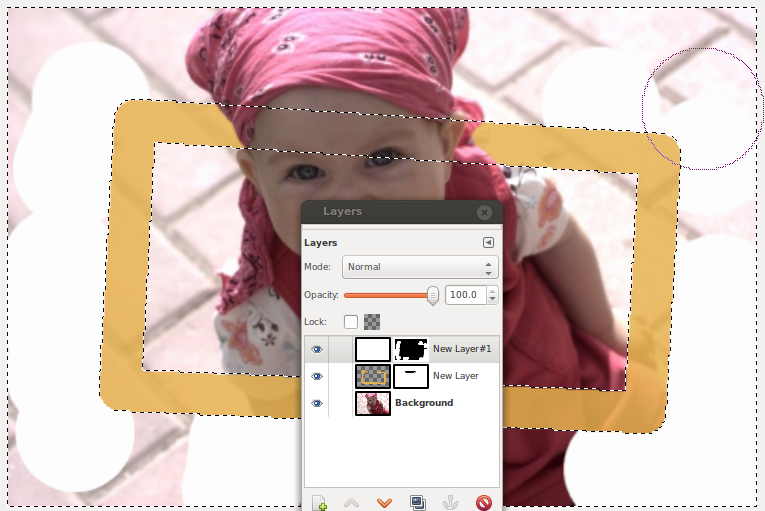Enable the lock pixels checkbox

pos(351,322)
